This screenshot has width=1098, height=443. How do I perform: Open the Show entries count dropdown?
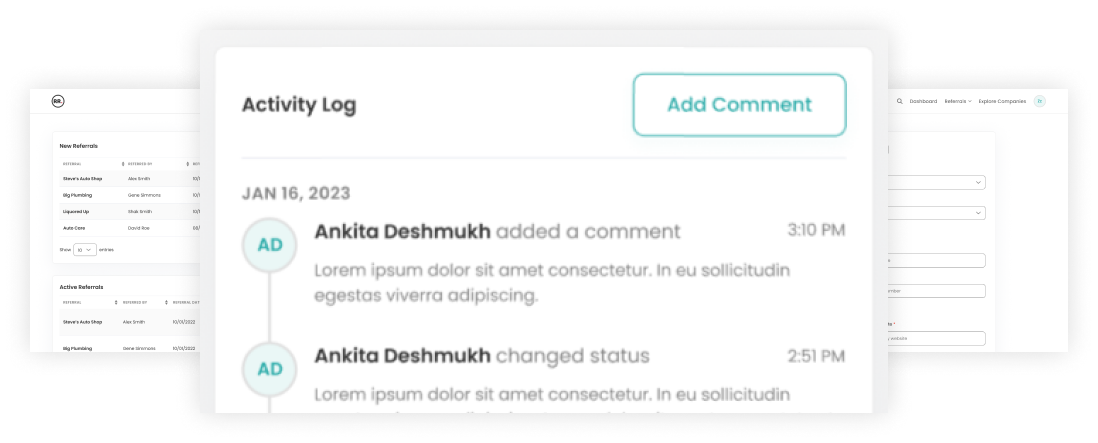pos(85,250)
